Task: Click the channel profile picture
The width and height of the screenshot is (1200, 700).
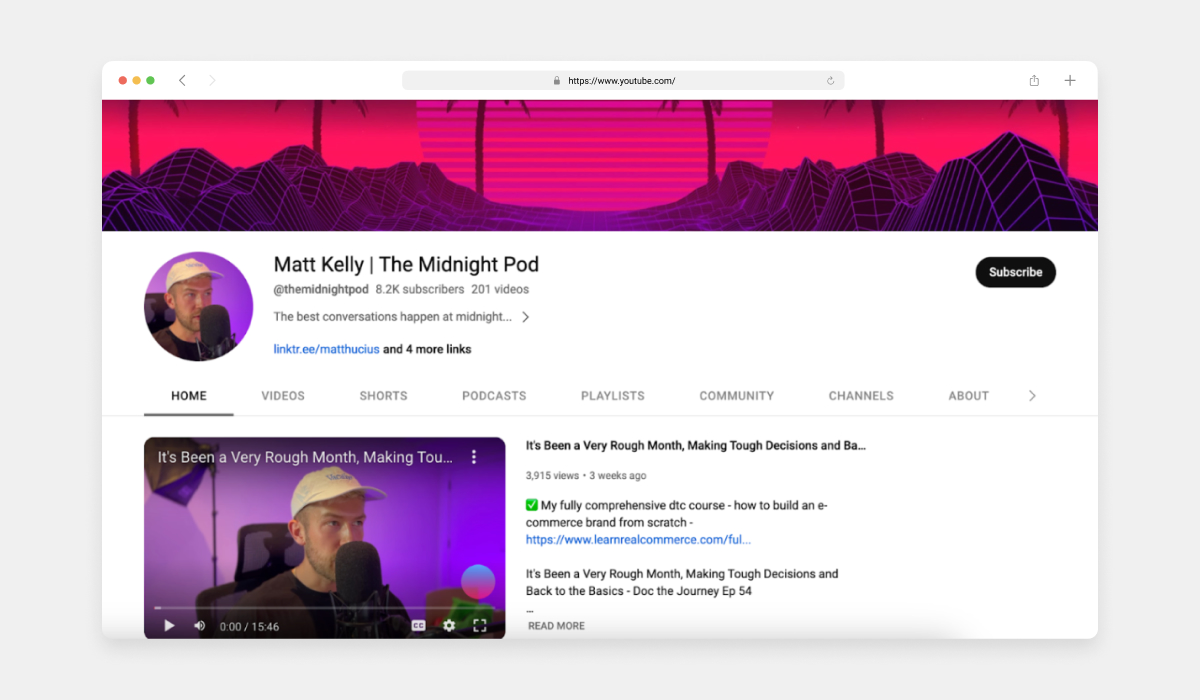Action: pyautogui.click(x=198, y=306)
